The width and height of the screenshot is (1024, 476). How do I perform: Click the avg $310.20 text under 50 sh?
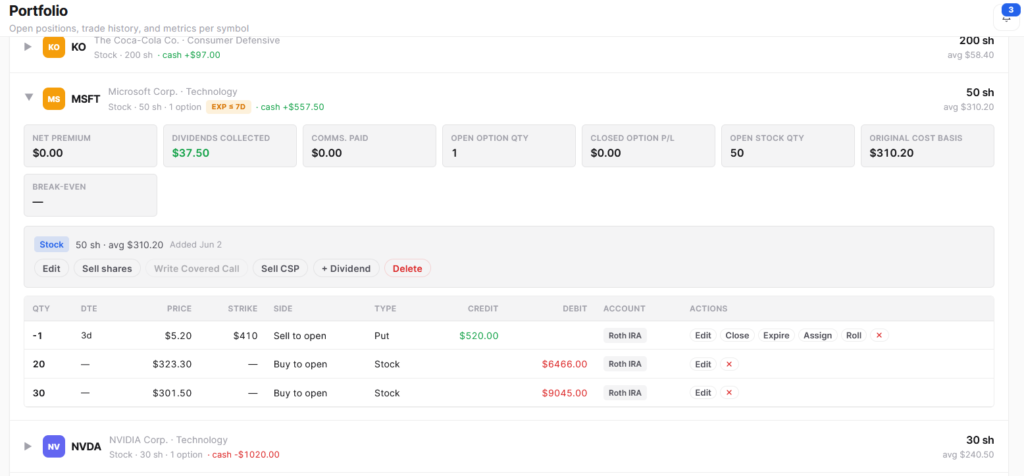[968, 107]
